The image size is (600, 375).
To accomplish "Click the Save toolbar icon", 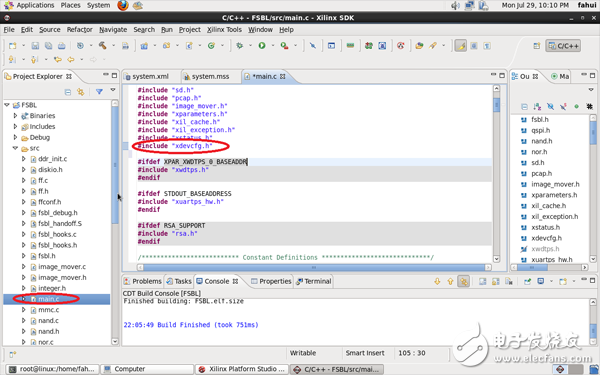I will coord(35,46).
